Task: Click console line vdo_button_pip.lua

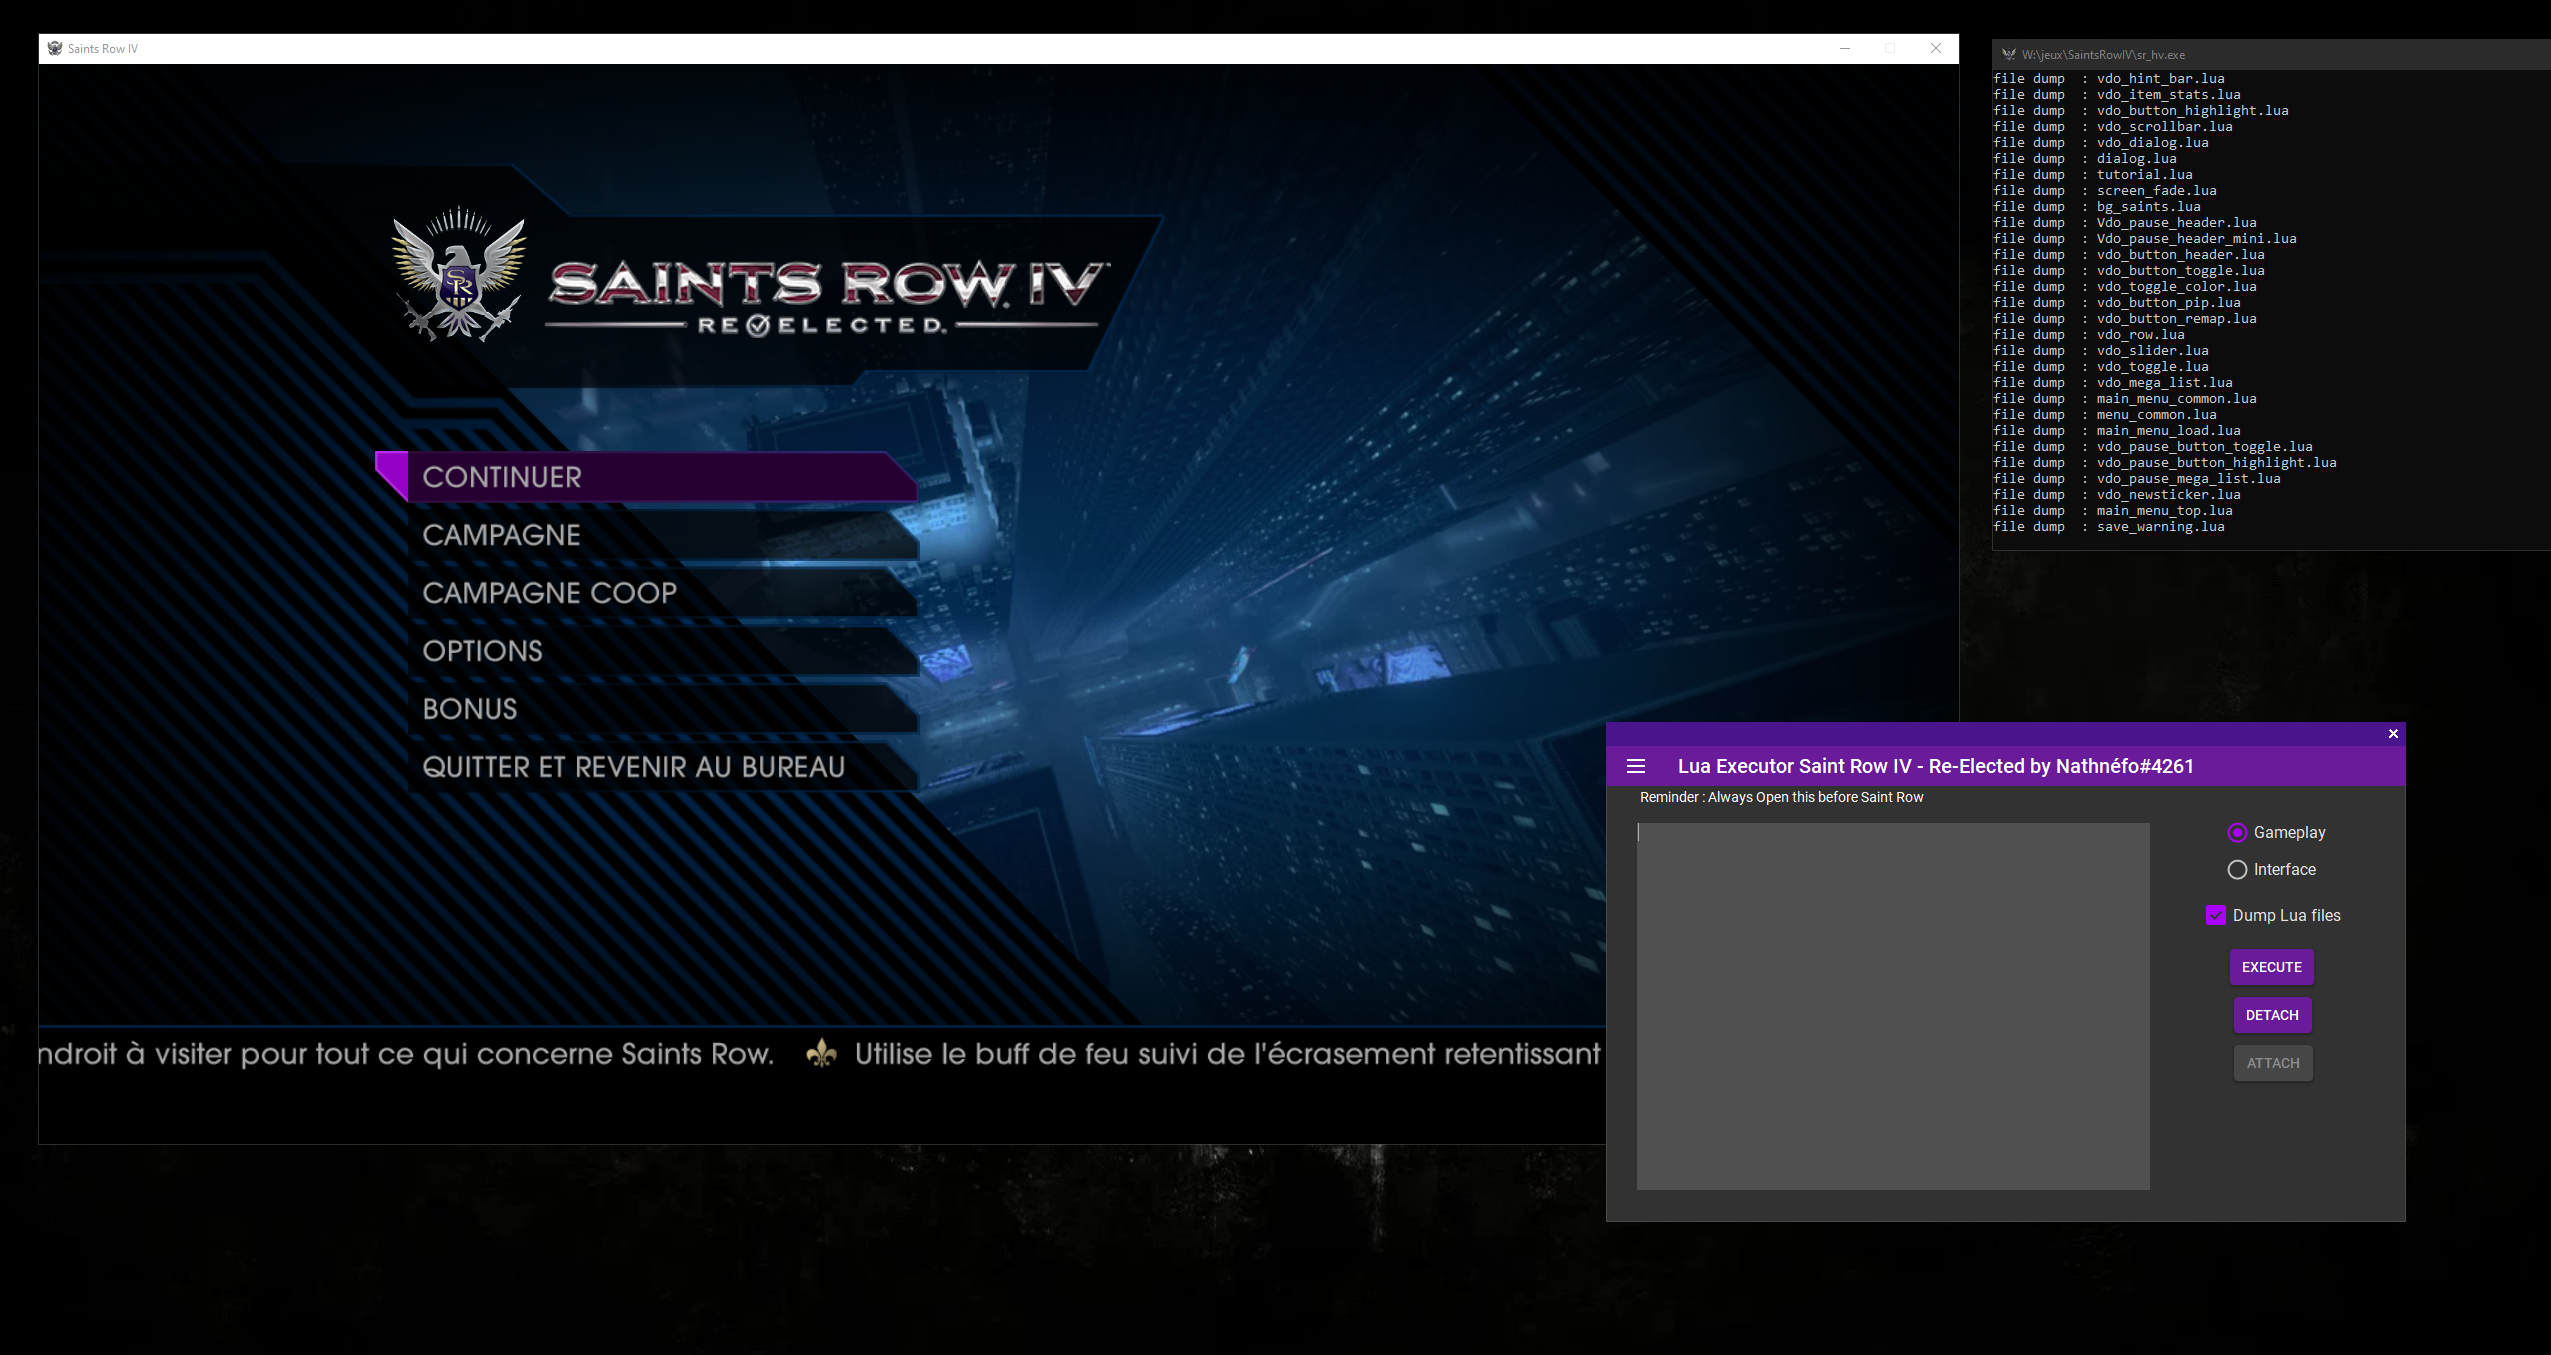Action: (2117, 303)
